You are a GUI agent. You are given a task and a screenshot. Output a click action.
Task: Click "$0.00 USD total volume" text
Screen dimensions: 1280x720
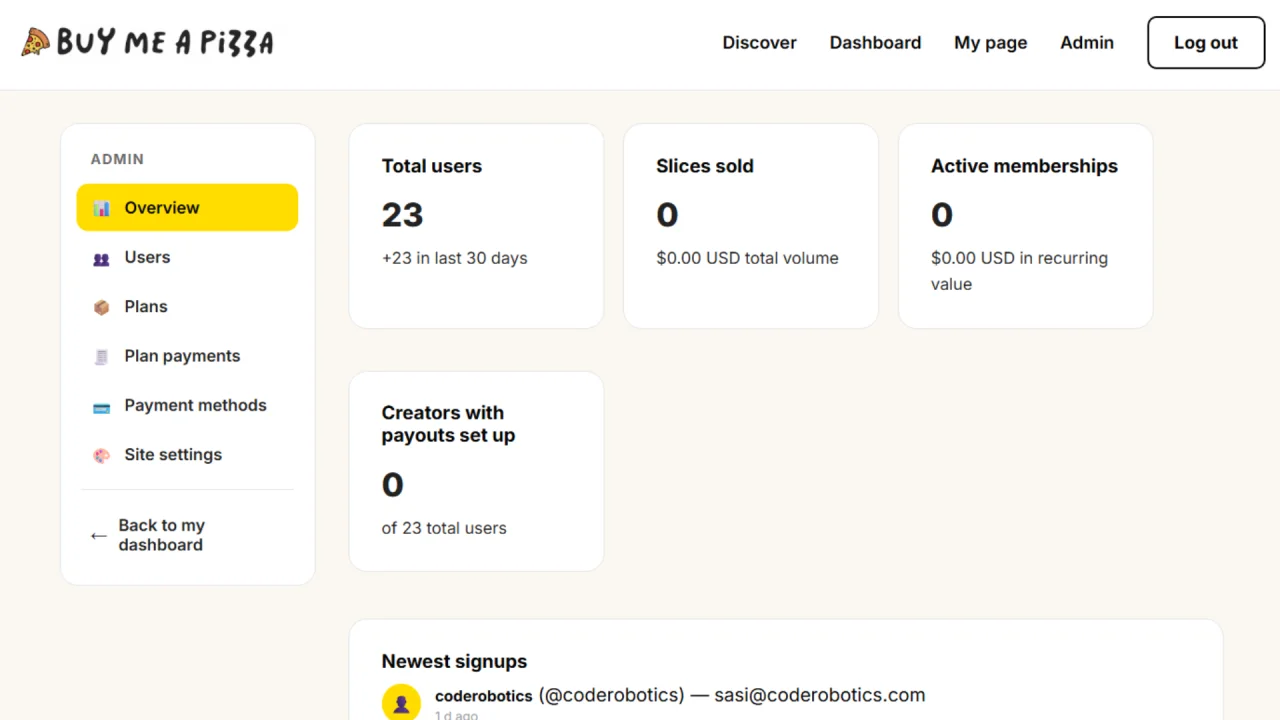click(748, 258)
